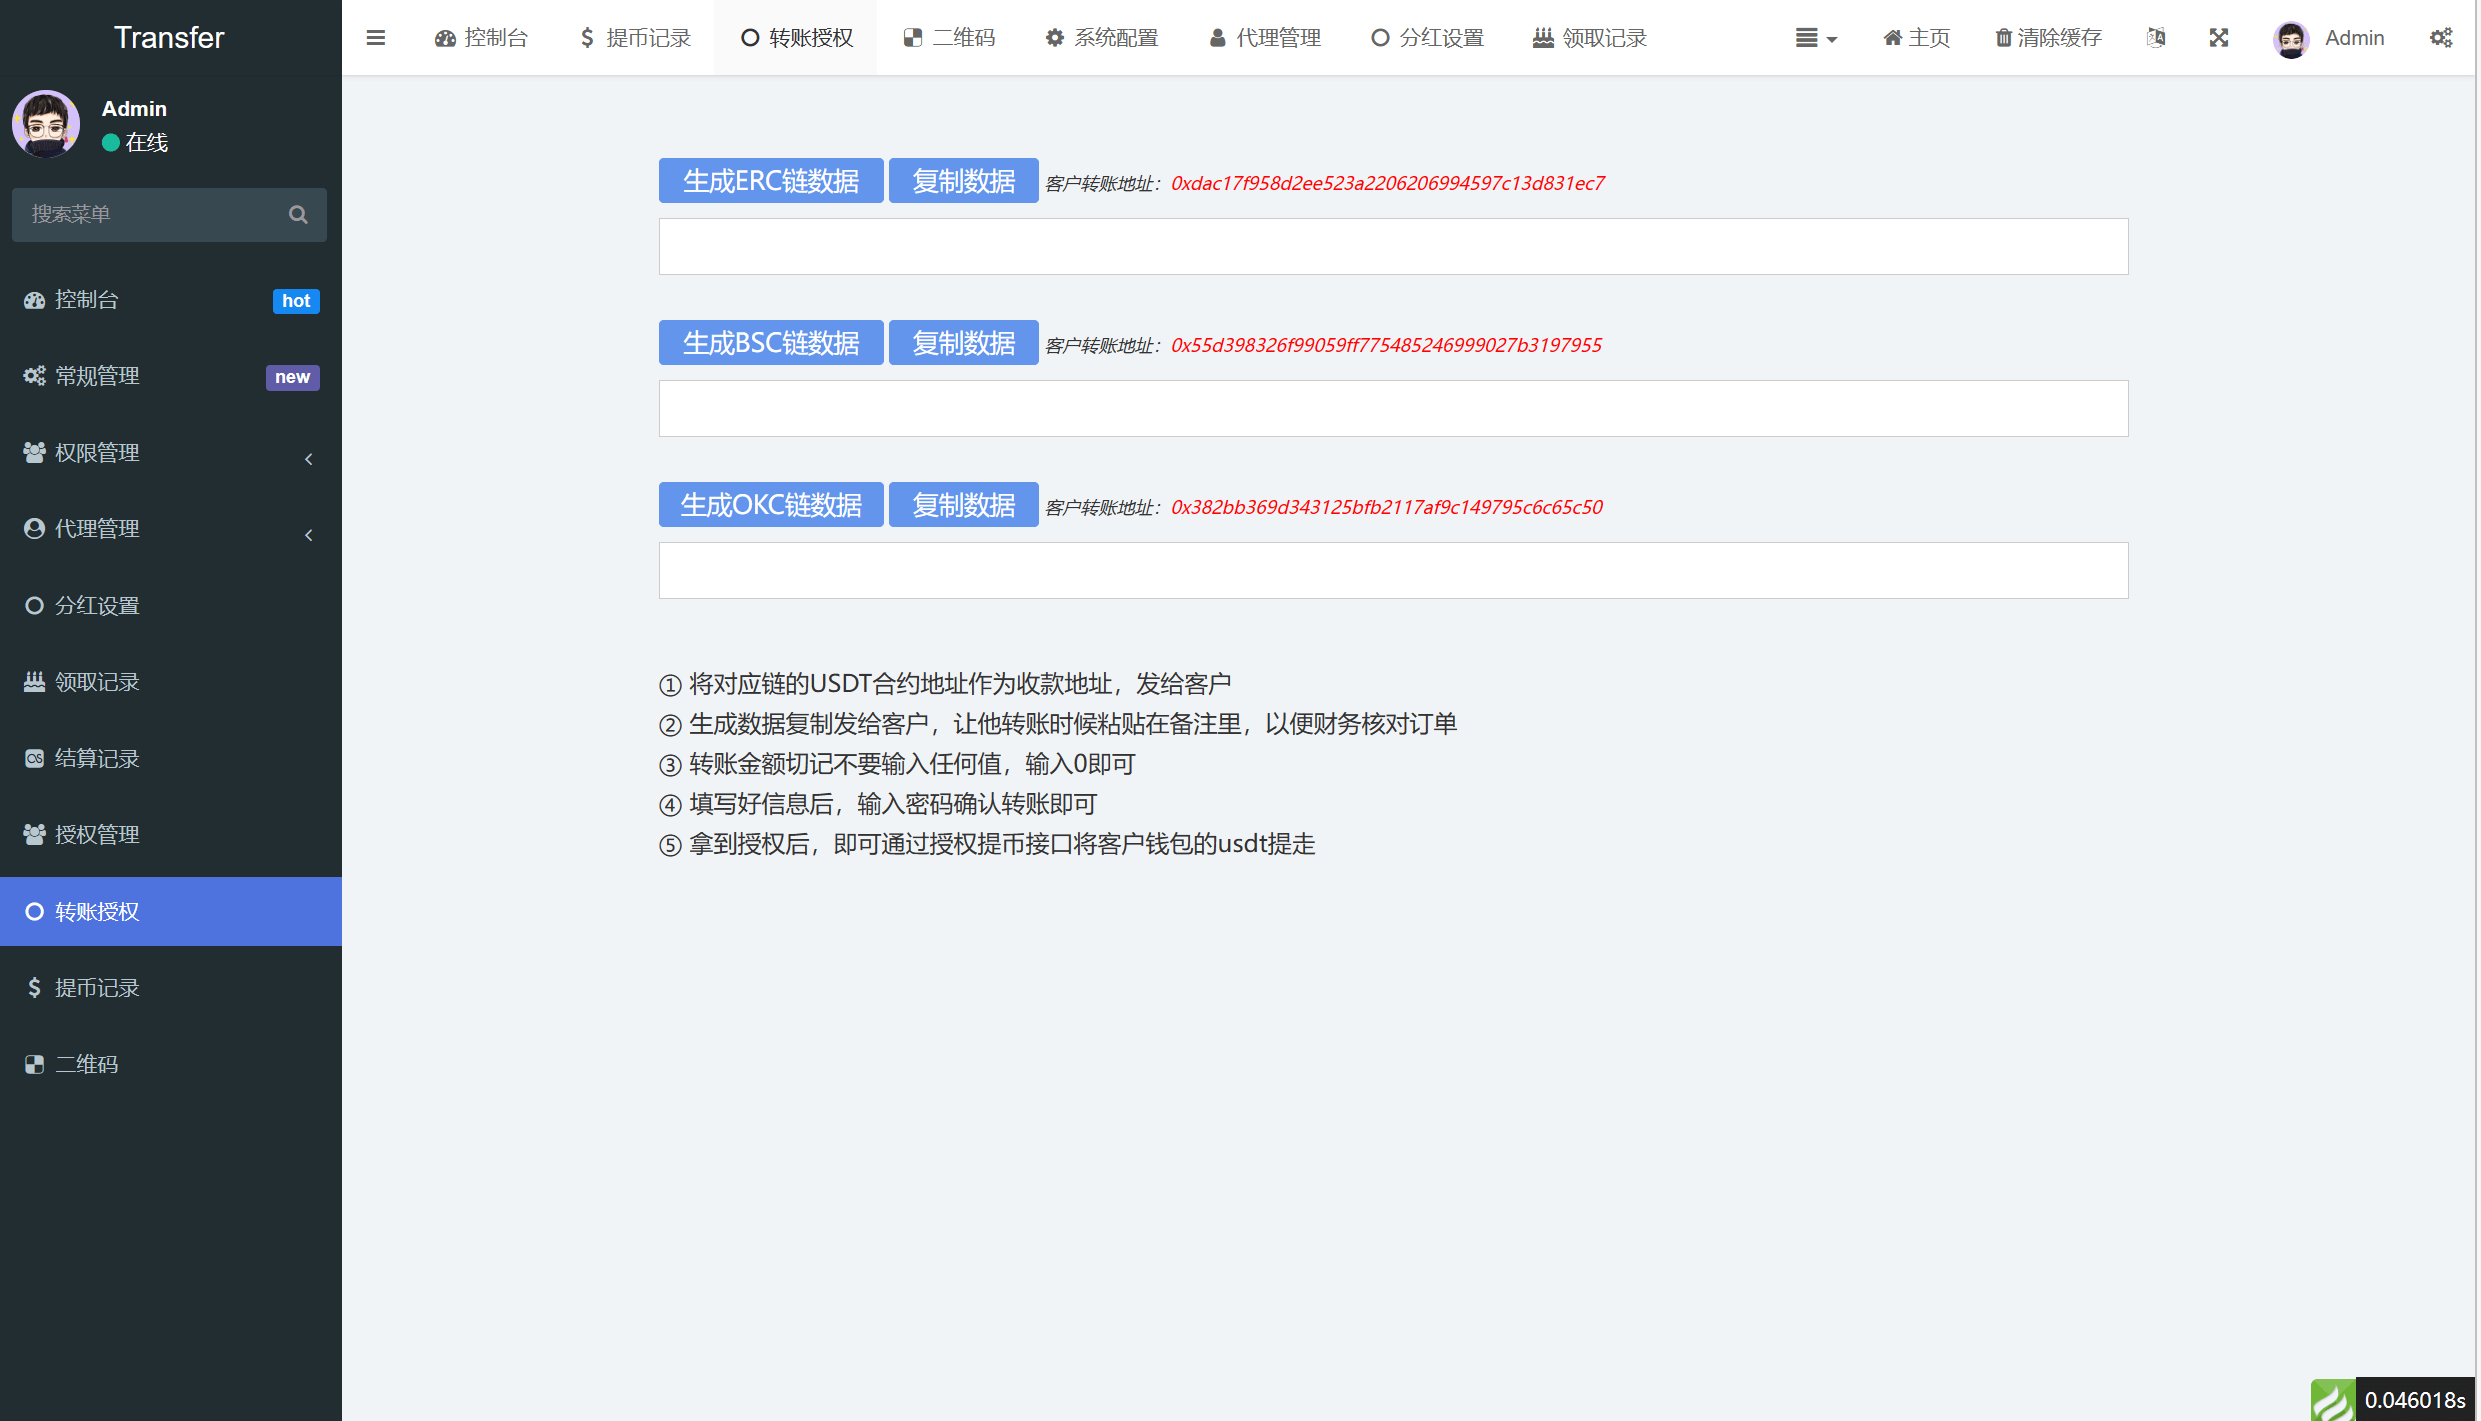This screenshot has width=2481, height=1421.
Task: Click the dashboard icon beside sidebar 控制台
Action: coord(34,300)
